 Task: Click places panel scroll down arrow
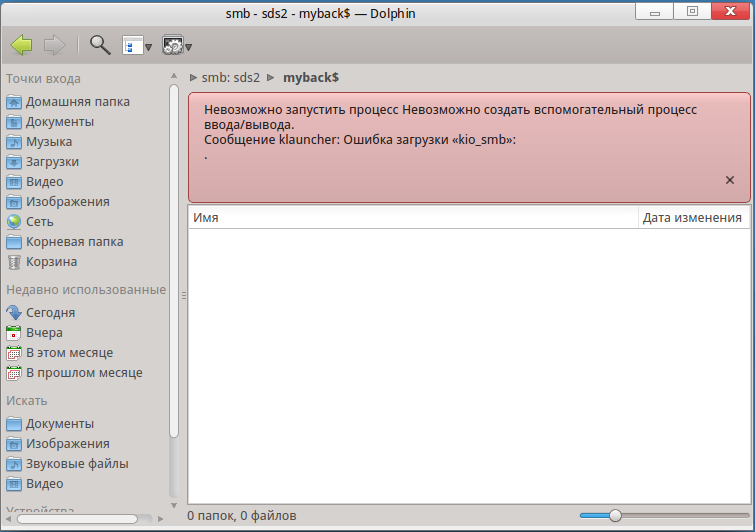174,506
